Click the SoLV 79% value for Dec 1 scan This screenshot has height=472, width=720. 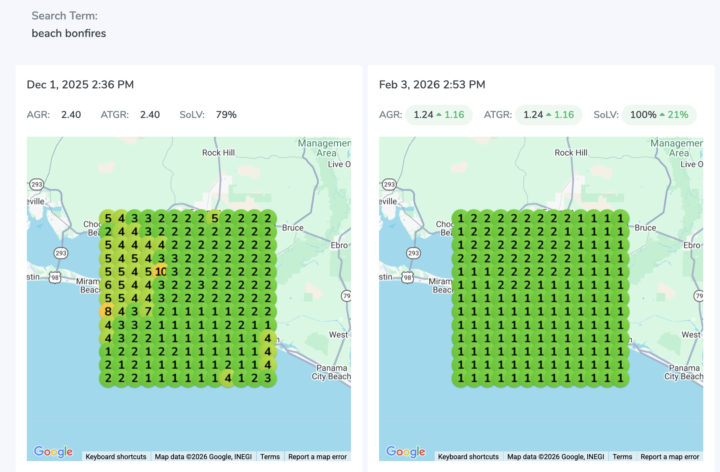click(225, 115)
